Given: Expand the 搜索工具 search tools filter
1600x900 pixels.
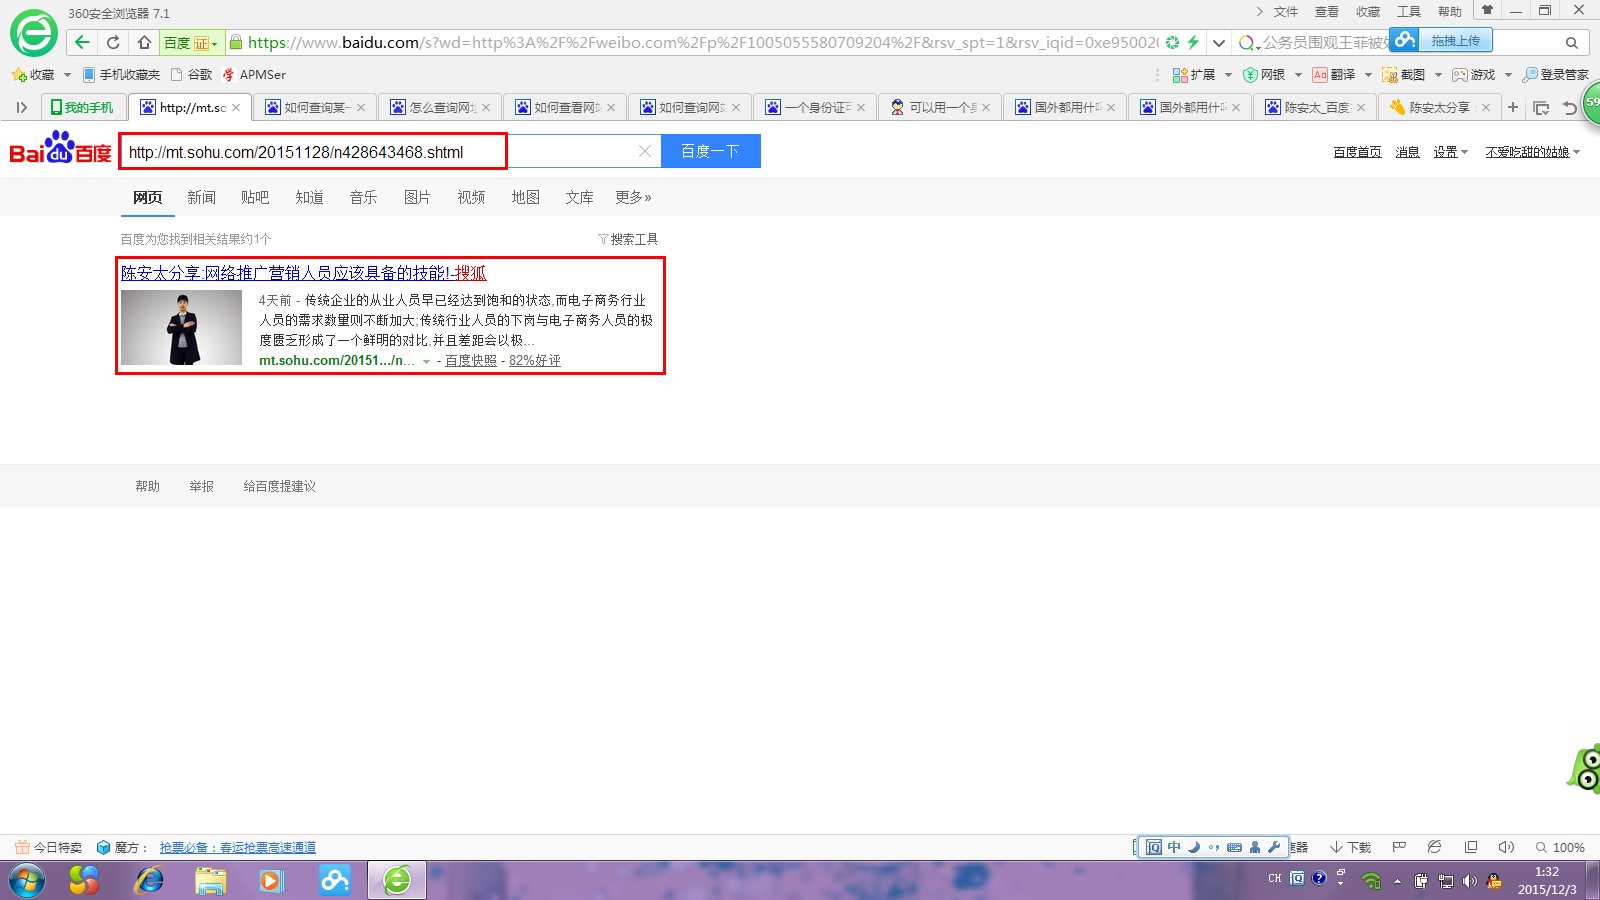Looking at the screenshot, I should pos(628,239).
